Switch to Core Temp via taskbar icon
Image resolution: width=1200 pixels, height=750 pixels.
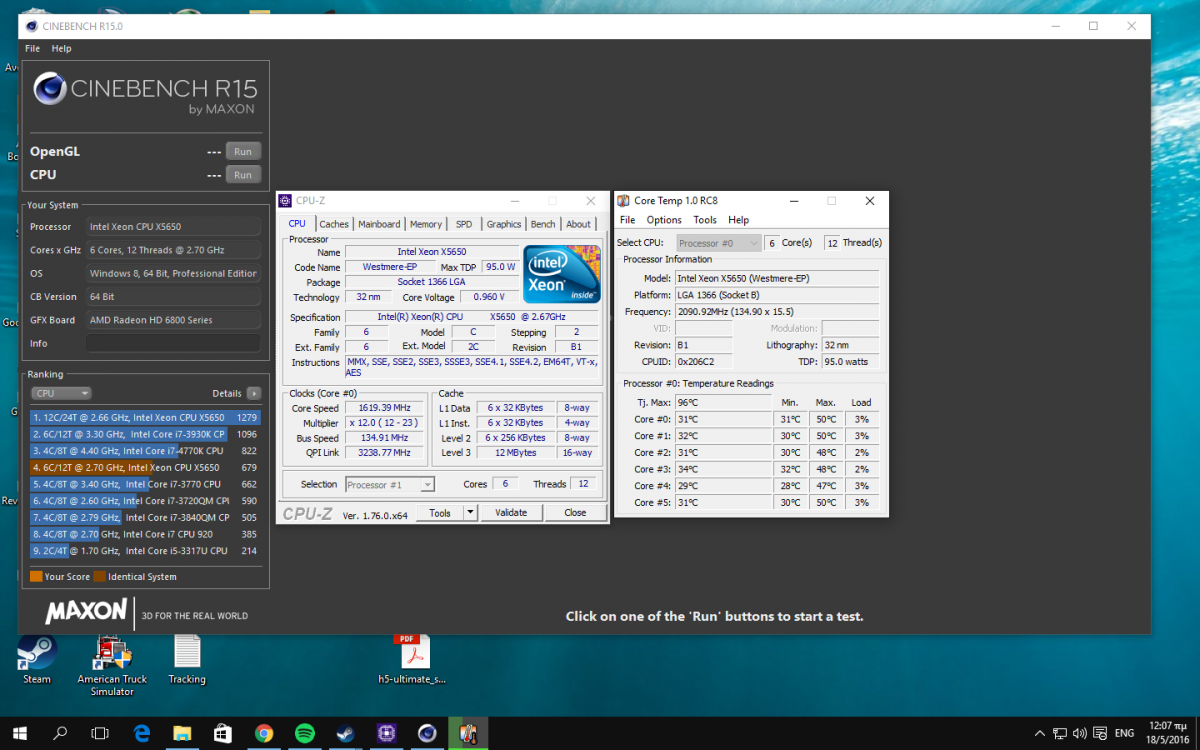pos(467,733)
